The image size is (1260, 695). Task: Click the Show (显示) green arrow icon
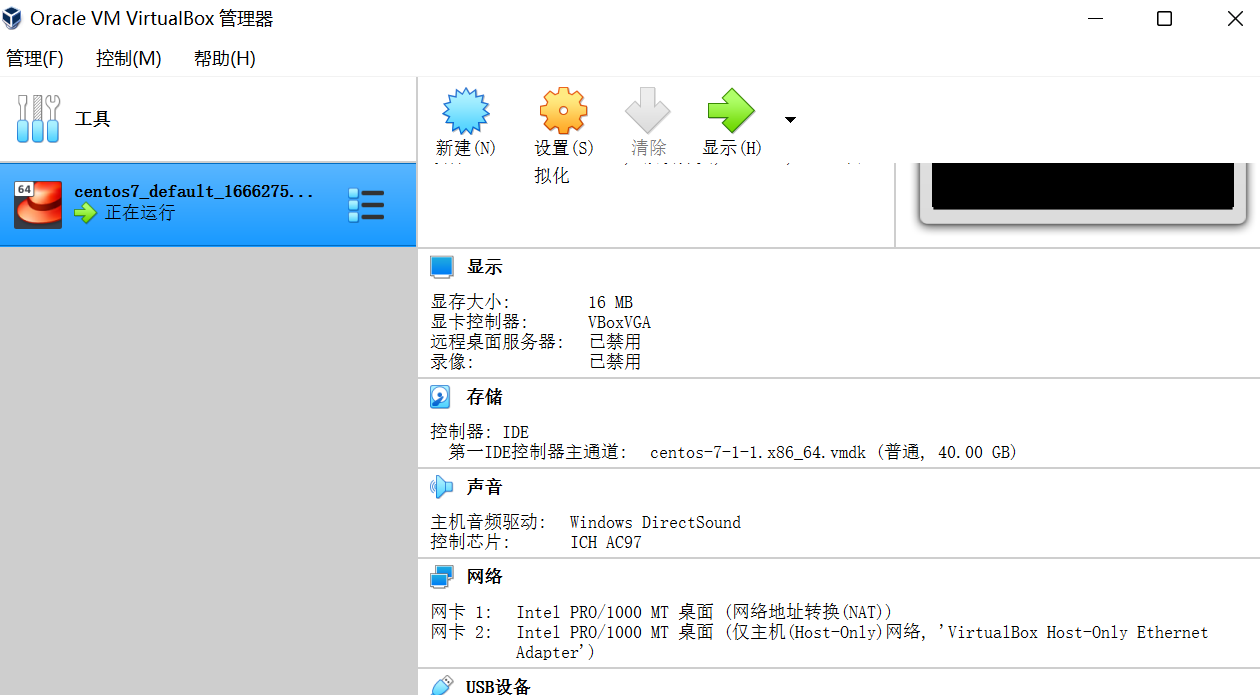pos(731,110)
